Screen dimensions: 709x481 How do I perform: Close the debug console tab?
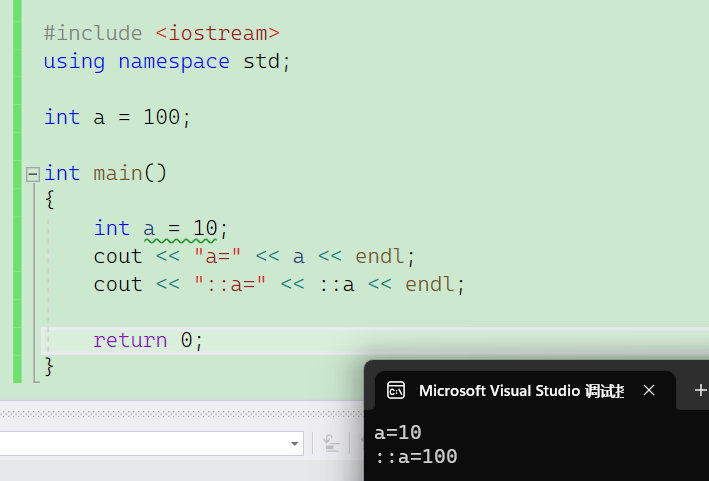pos(649,390)
